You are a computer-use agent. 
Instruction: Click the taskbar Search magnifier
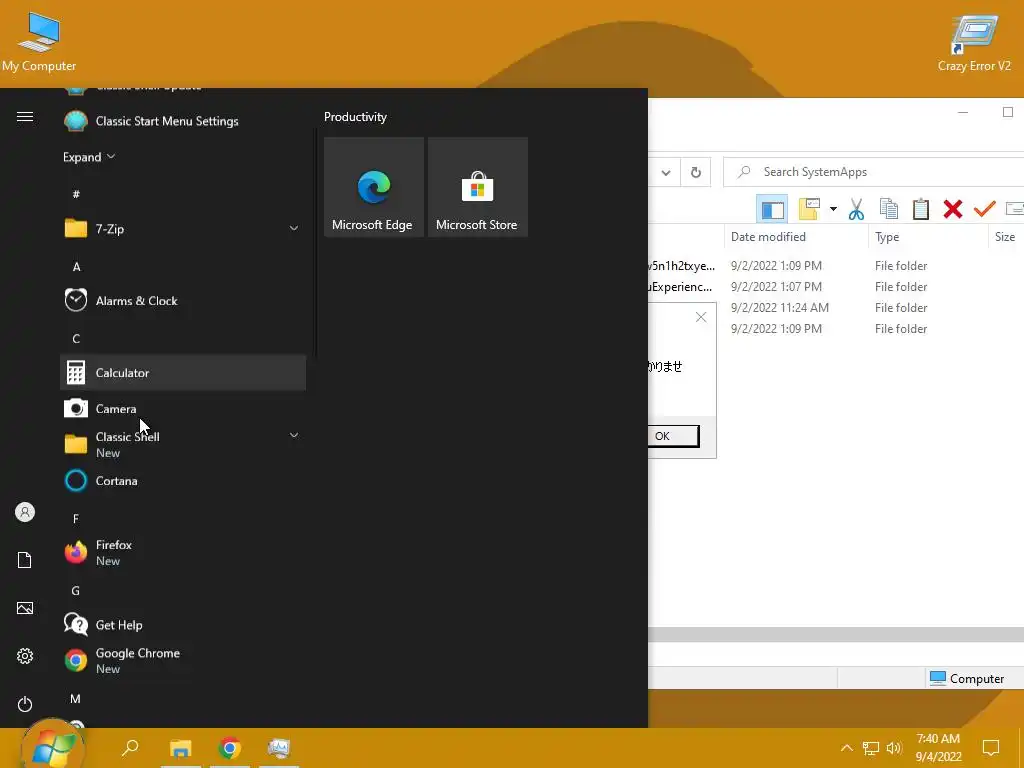pyautogui.click(x=130, y=748)
